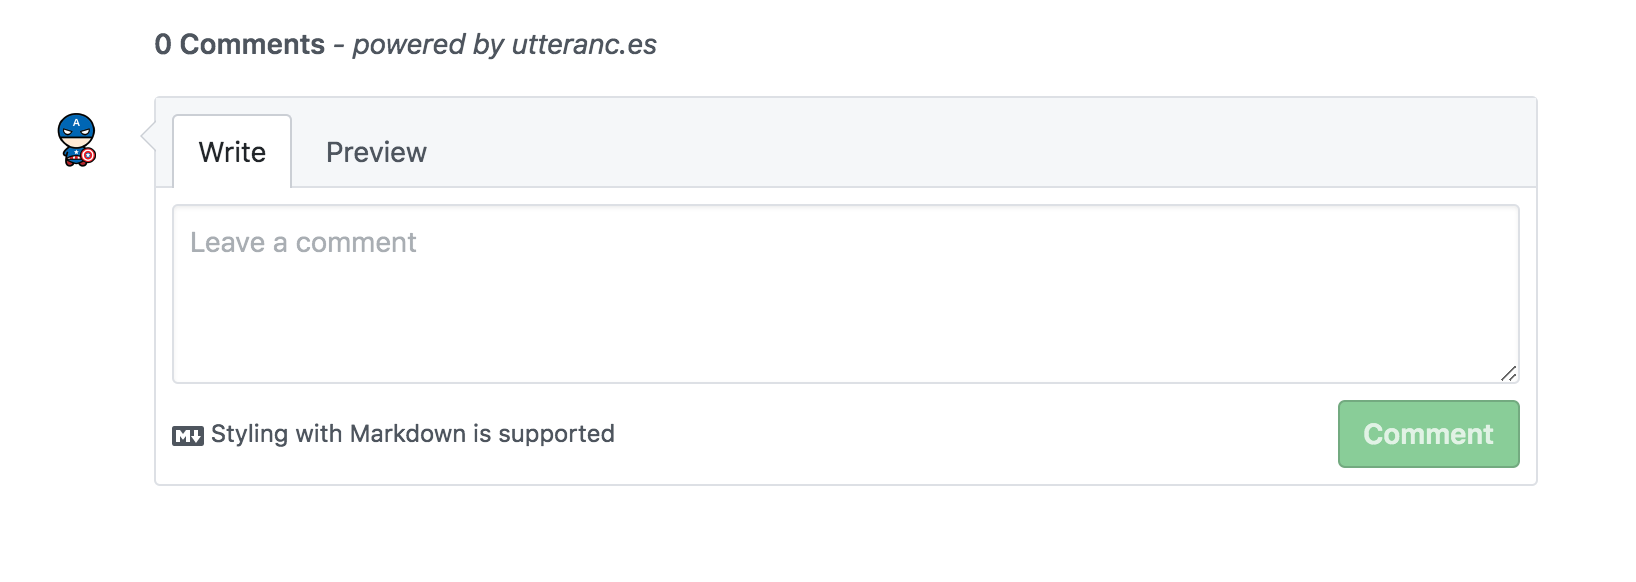Click the 0 Comments heading
The width and height of the screenshot is (1636, 582).
coord(240,45)
